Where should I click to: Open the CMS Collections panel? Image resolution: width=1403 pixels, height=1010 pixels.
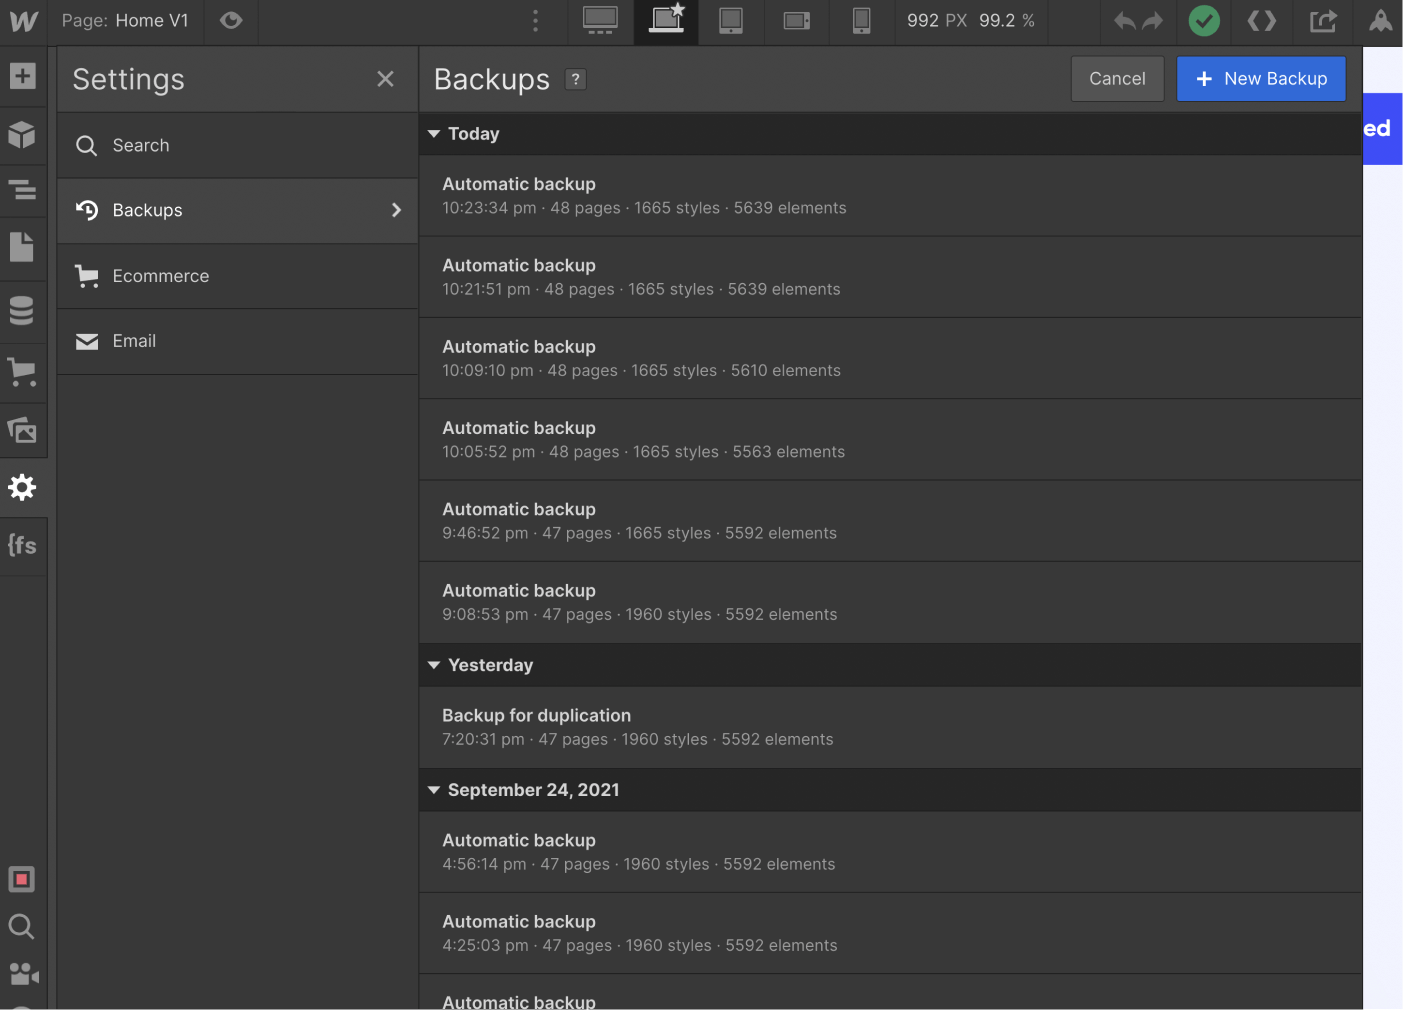pyautogui.click(x=22, y=310)
